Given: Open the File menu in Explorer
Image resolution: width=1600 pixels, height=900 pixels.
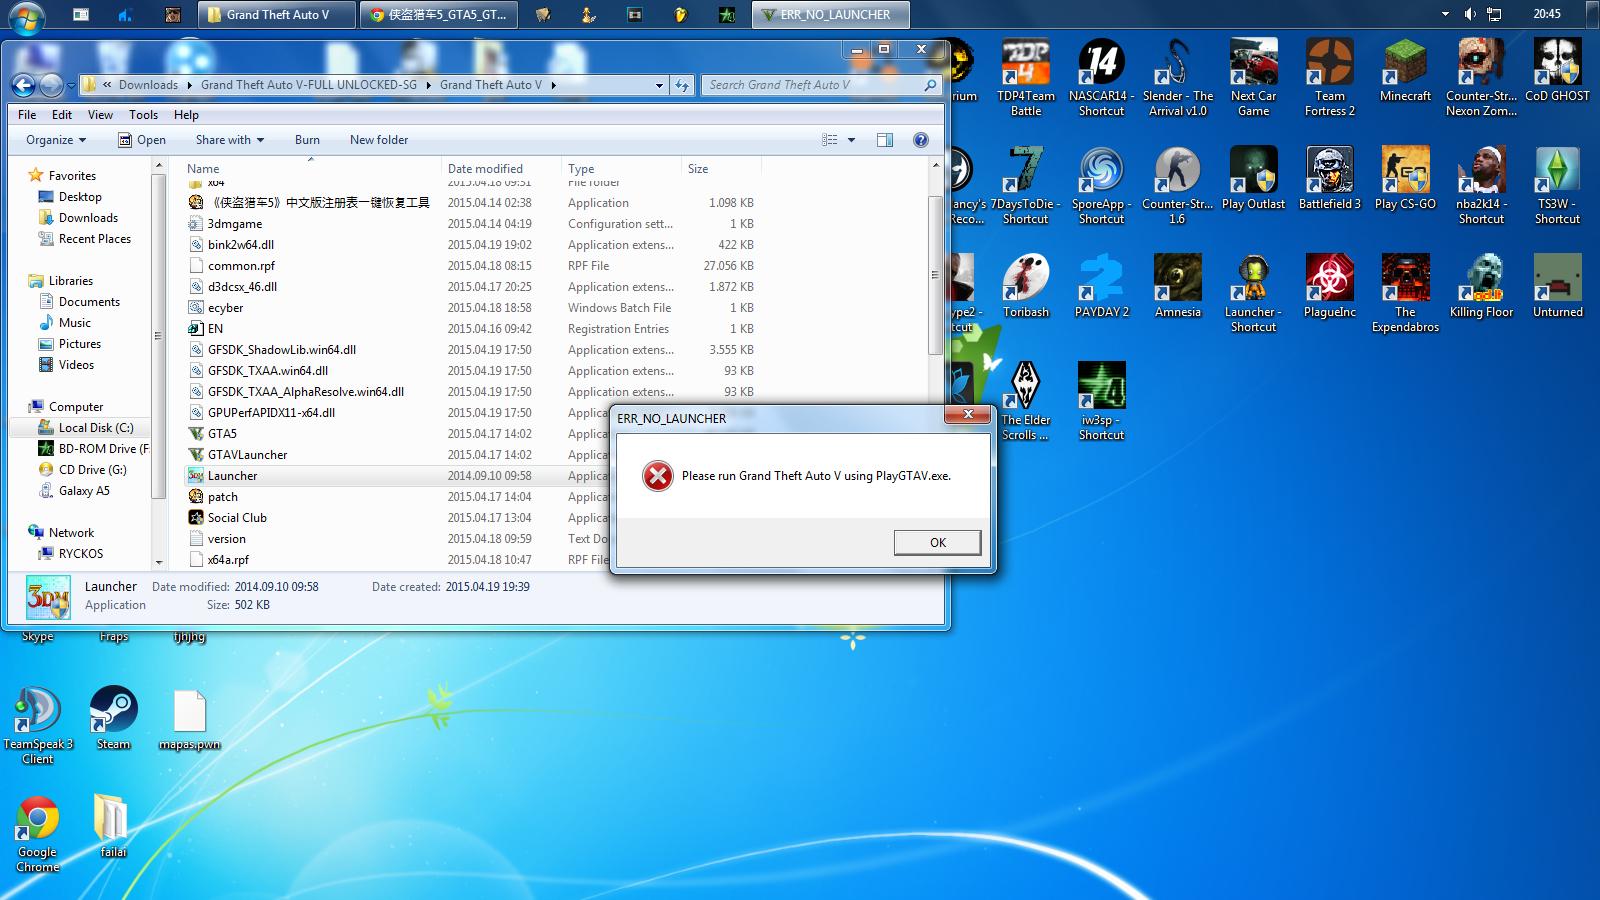Looking at the screenshot, I should [x=27, y=115].
